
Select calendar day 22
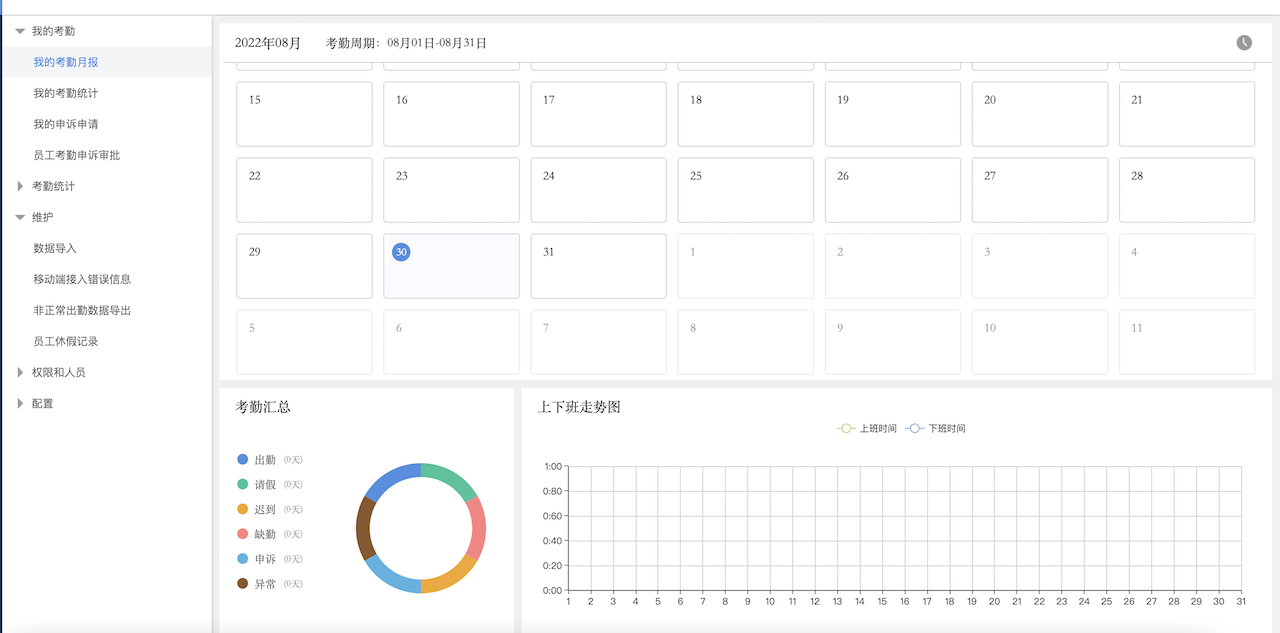(304, 190)
